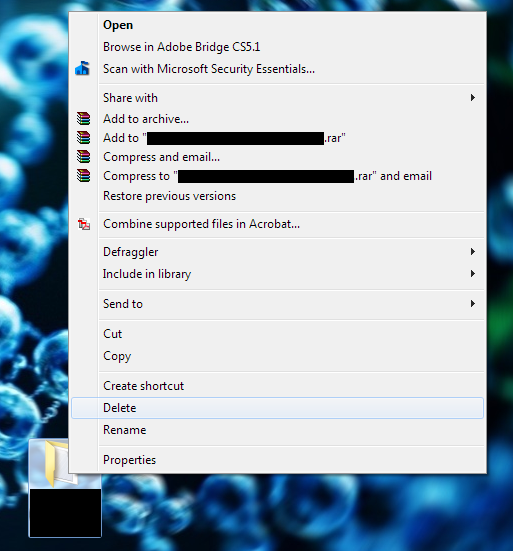Choose the entry ending in .rar" and email
Image resolution: width=513 pixels, height=551 pixels.
click(278, 176)
